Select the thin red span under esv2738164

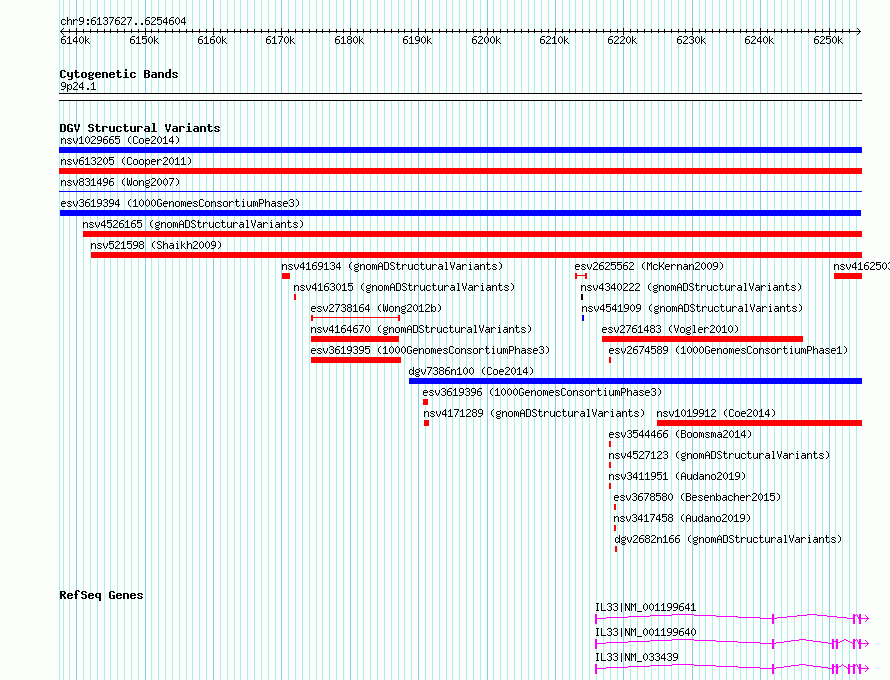pyautogui.click(x=355, y=318)
